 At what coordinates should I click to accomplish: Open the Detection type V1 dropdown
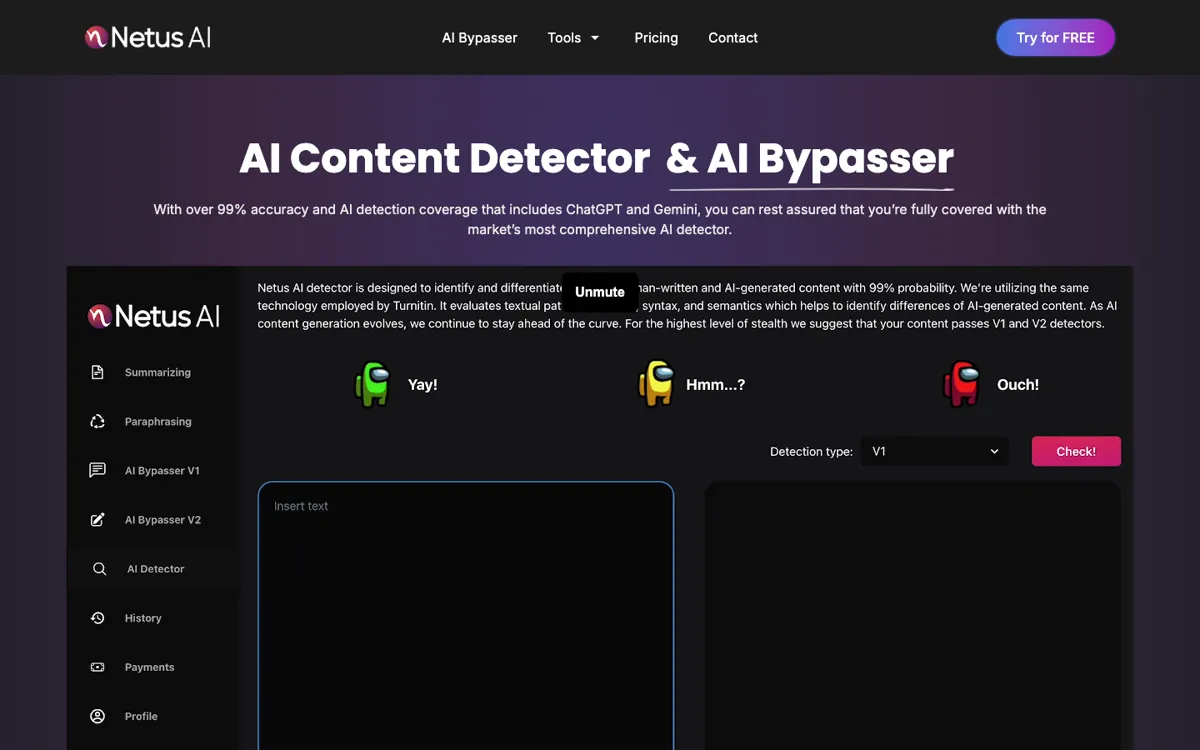tap(936, 452)
